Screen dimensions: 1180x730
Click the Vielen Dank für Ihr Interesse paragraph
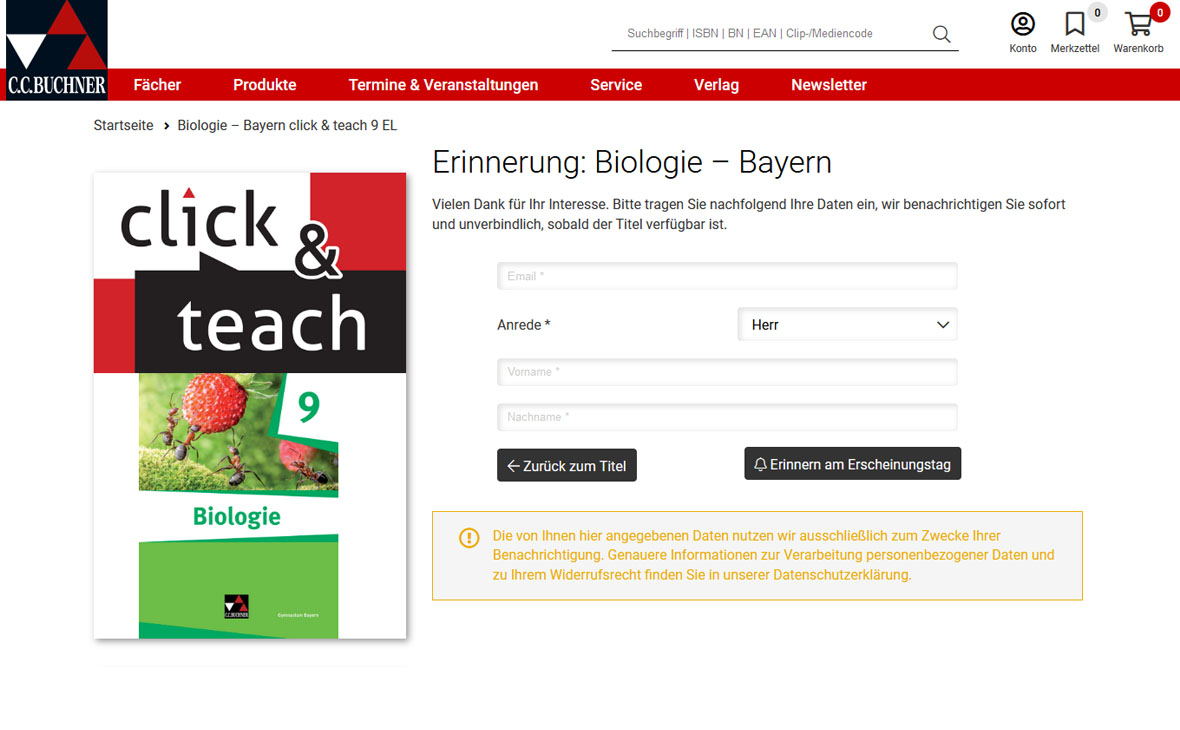pyautogui.click(x=749, y=214)
